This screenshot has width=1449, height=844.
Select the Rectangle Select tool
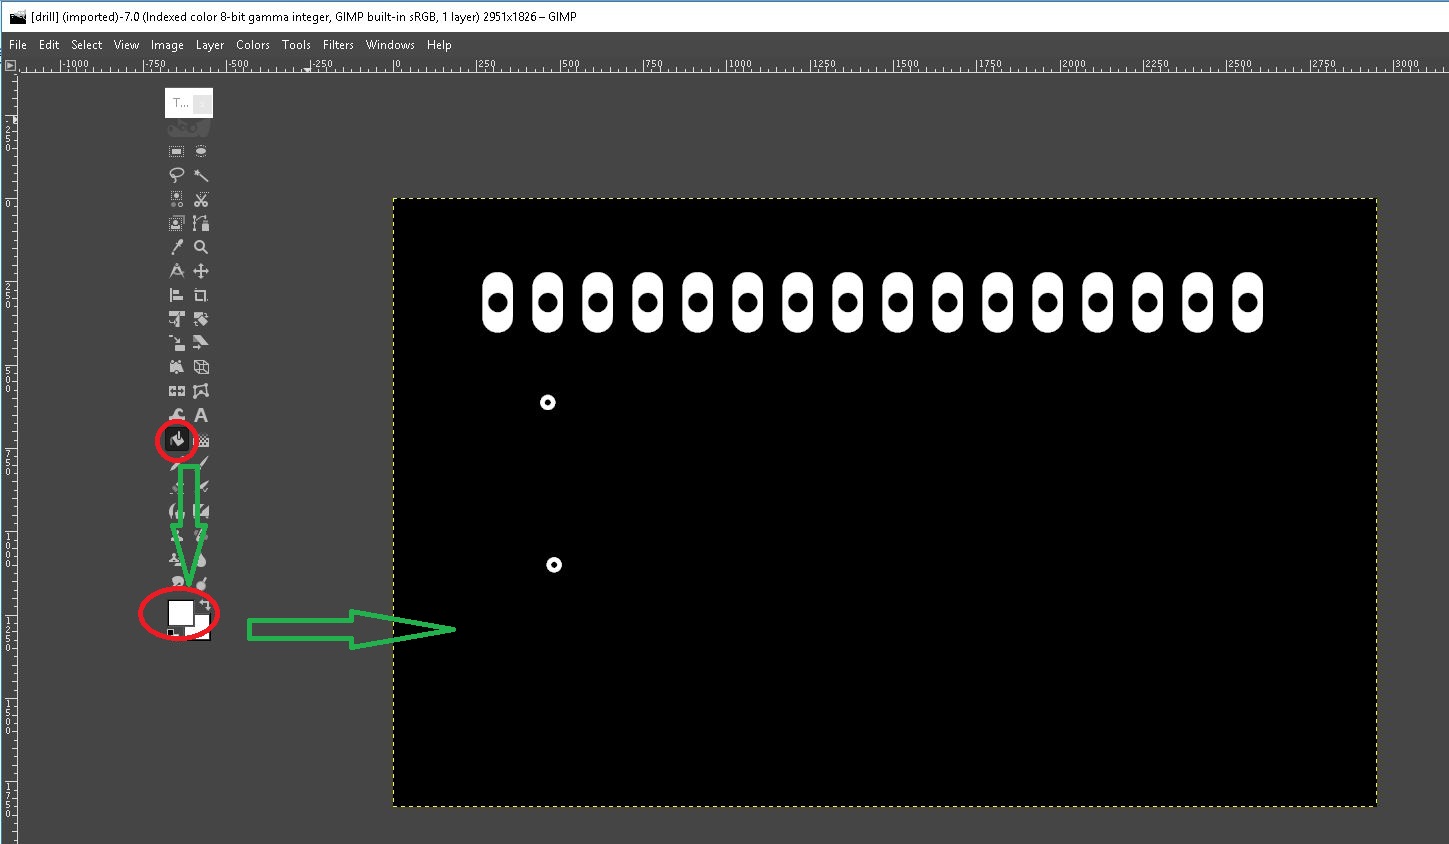pyautogui.click(x=176, y=151)
